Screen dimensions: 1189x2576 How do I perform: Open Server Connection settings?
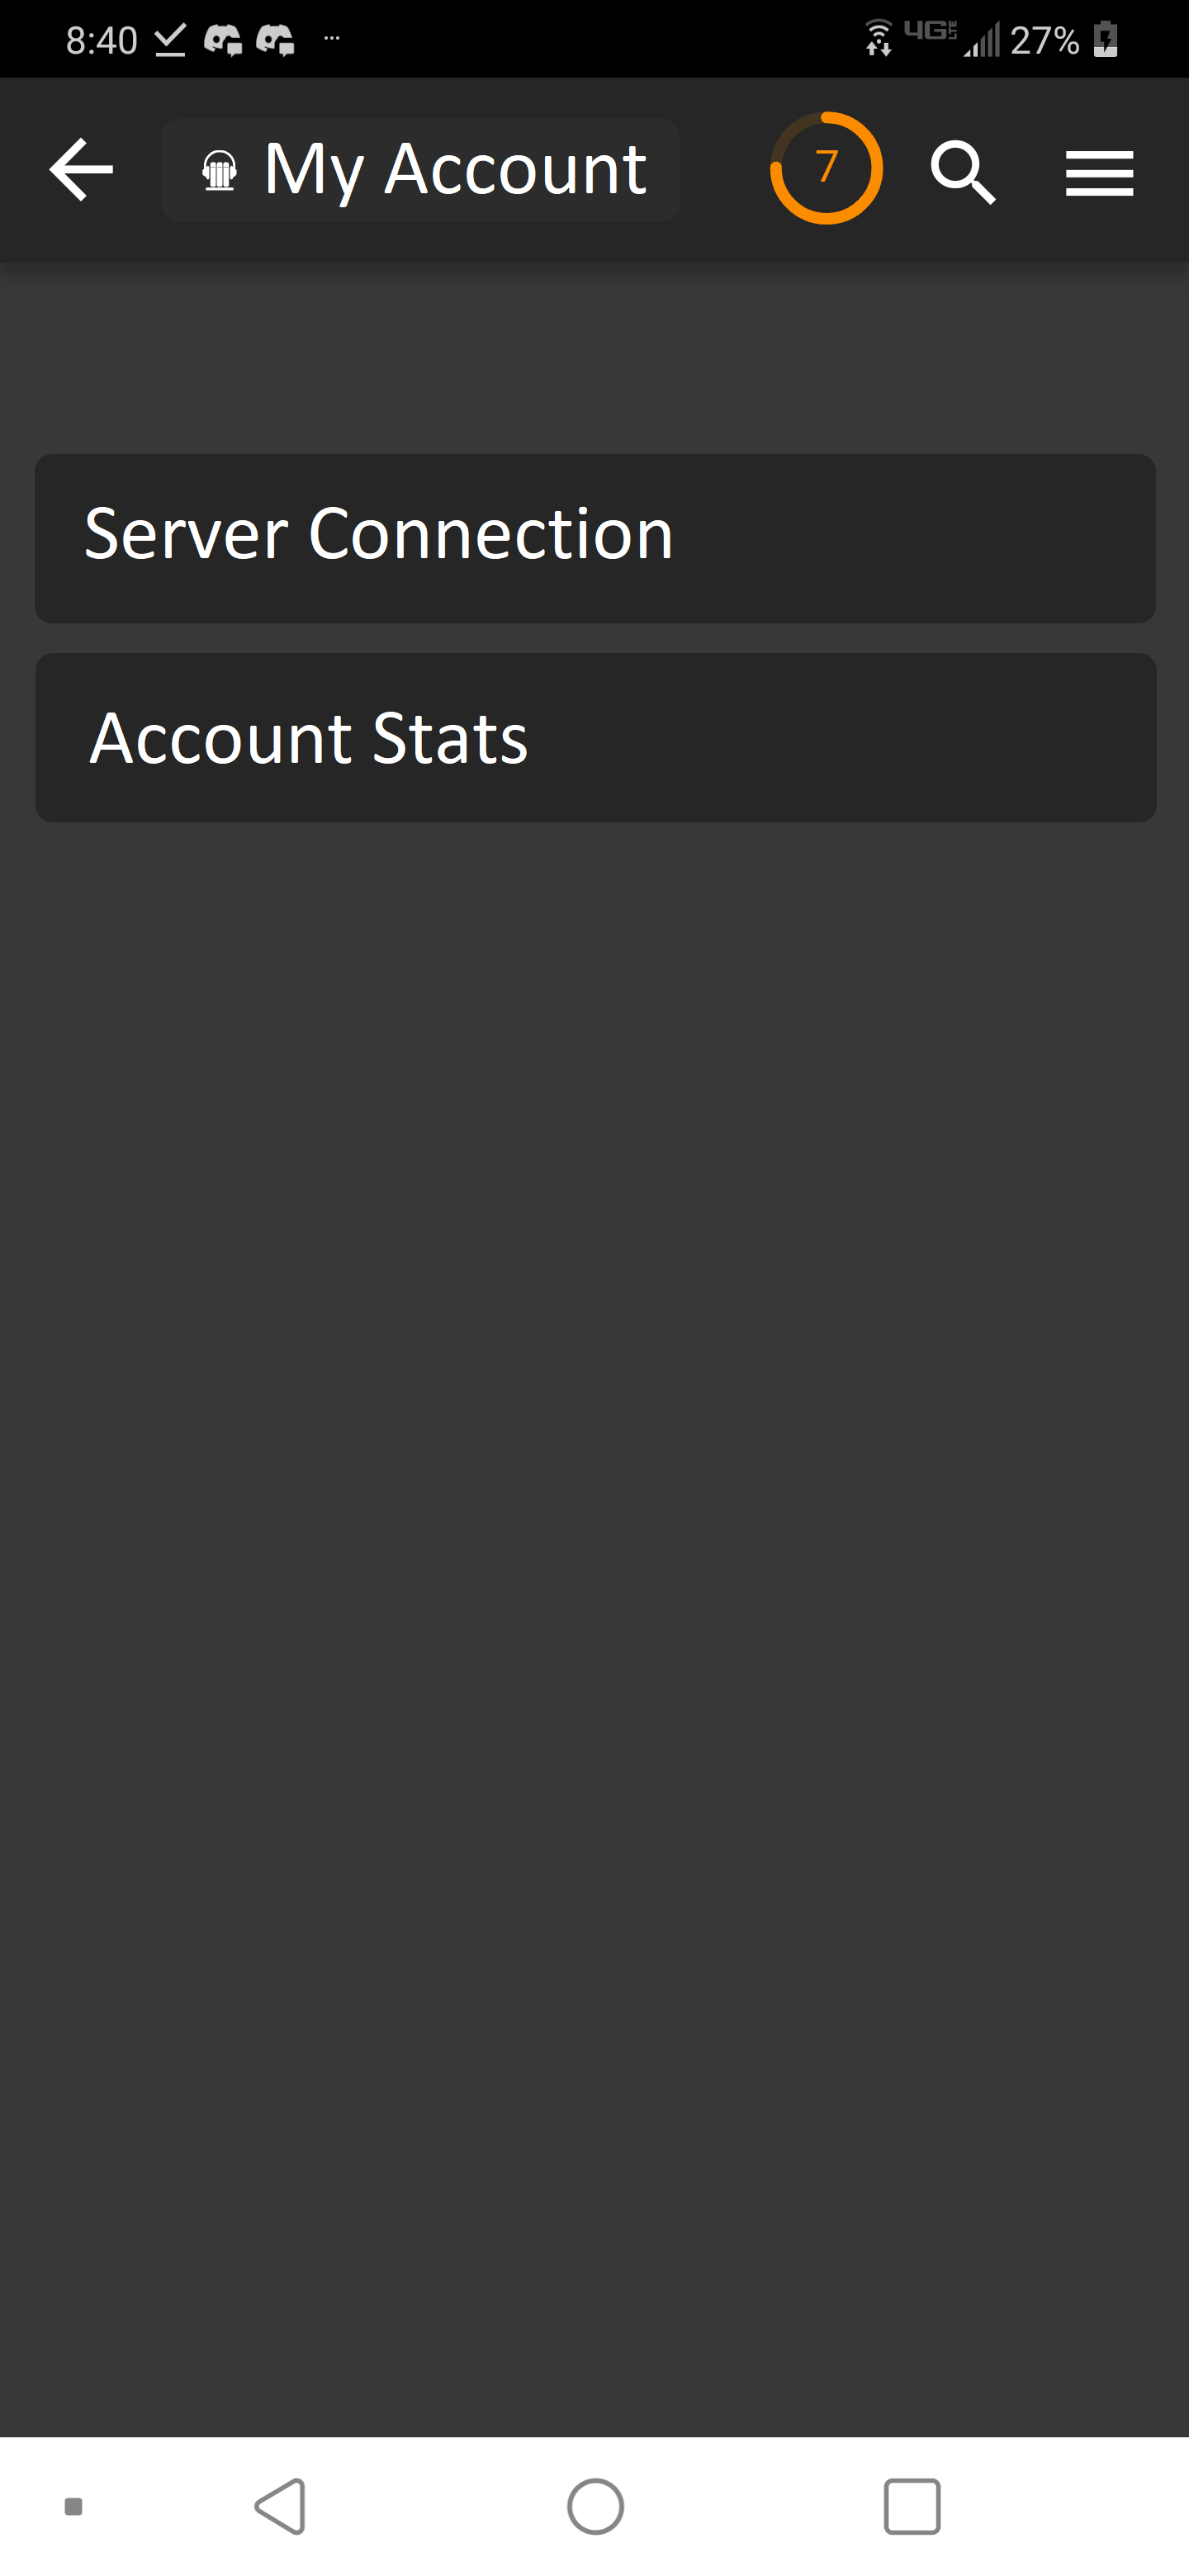pos(595,538)
